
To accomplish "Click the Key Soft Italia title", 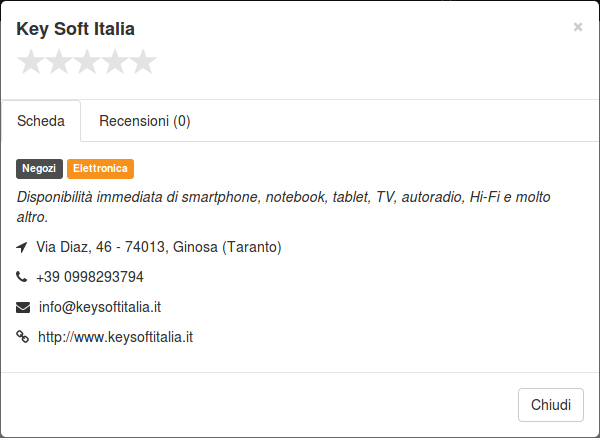I will point(75,29).
